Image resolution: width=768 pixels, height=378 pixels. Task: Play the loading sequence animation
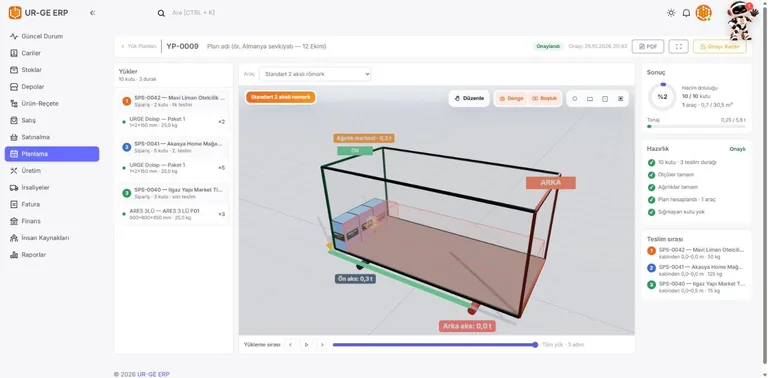pos(306,345)
